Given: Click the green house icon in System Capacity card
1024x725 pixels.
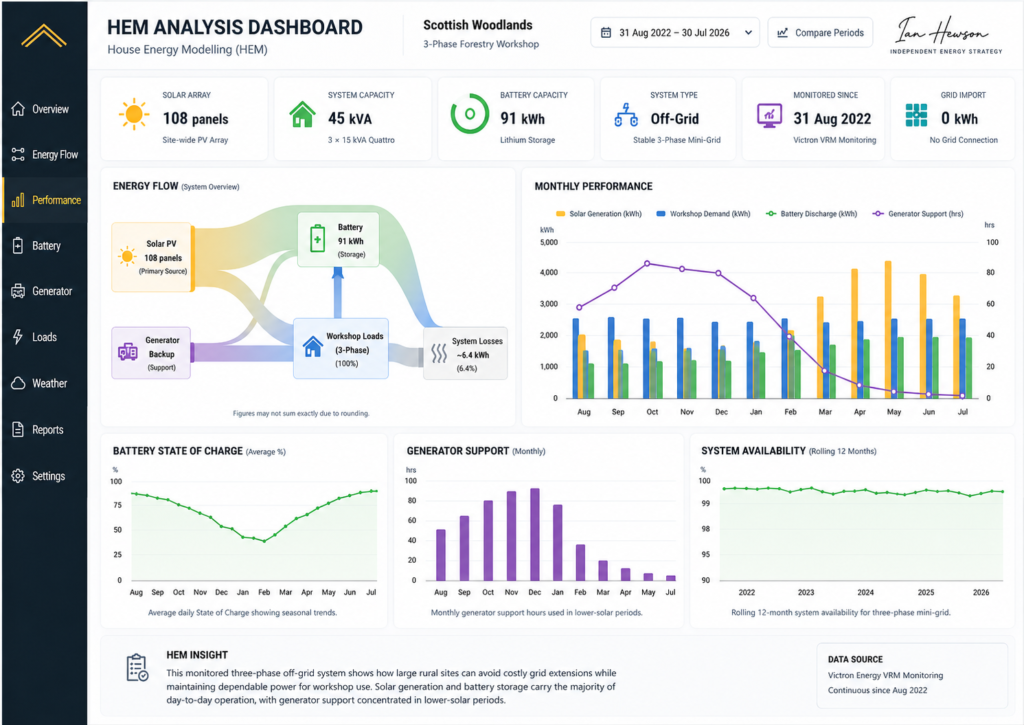Looking at the screenshot, I should (302, 114).
